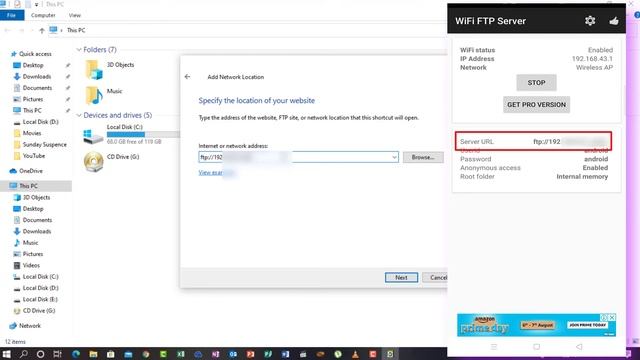The image size is (640, 360).
Task: Click the Internet or network address field
Action: (x=298, y=157)
